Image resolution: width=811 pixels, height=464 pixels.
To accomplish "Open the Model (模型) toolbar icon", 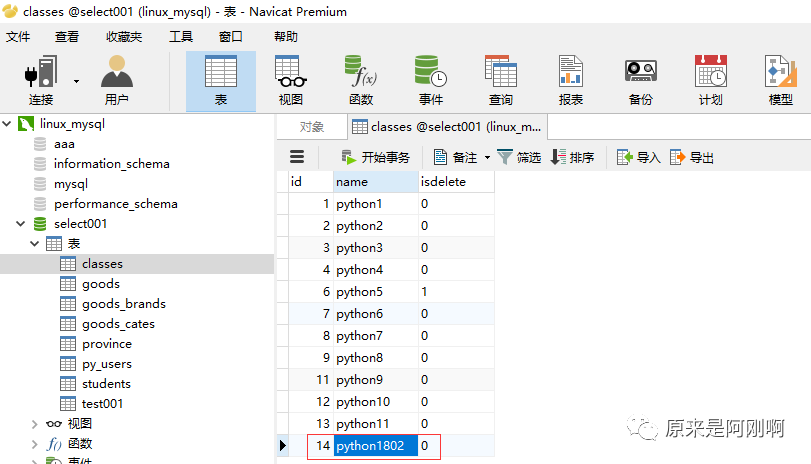I will [x=780, y=80].
